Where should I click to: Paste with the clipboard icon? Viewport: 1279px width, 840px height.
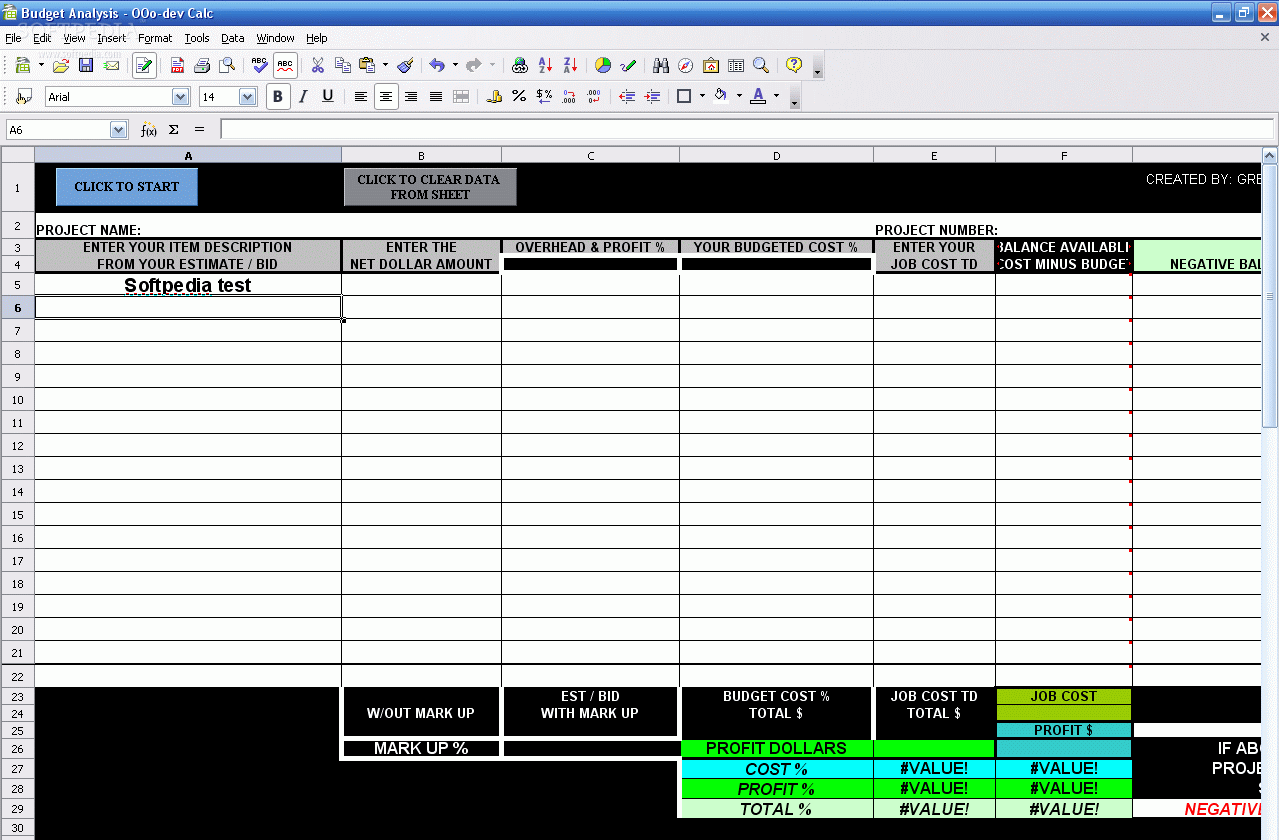pos(367,65)
